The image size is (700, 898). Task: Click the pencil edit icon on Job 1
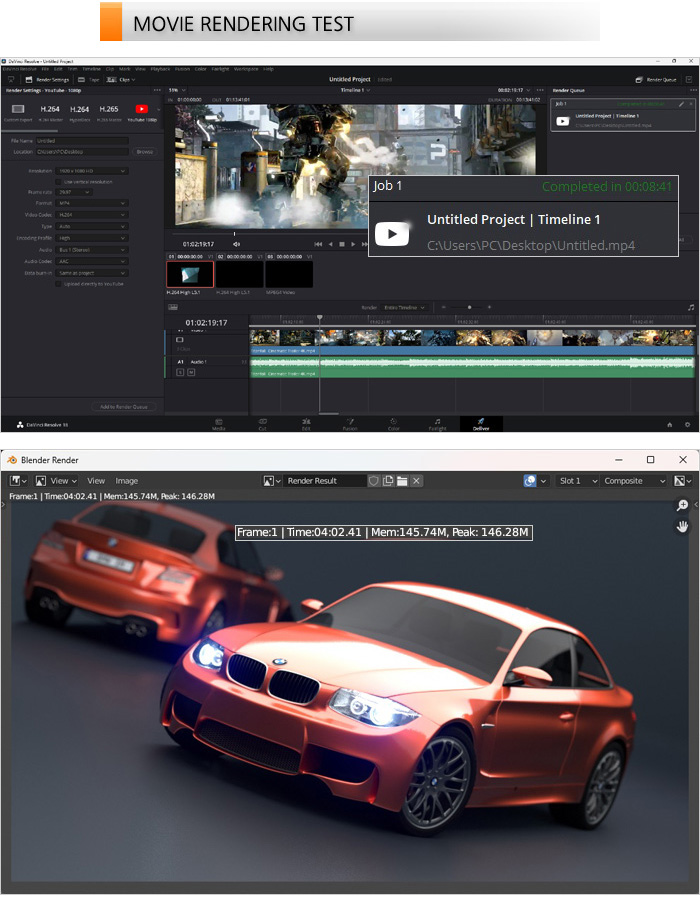681,103
